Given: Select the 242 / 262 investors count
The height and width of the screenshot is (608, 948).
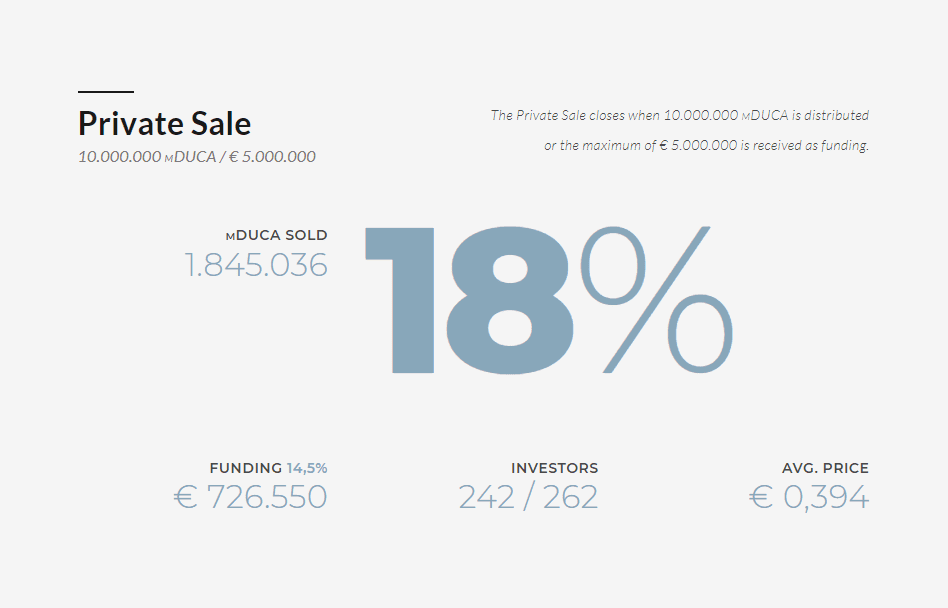Looking at the screenshot, I should (x=528, y=497).
